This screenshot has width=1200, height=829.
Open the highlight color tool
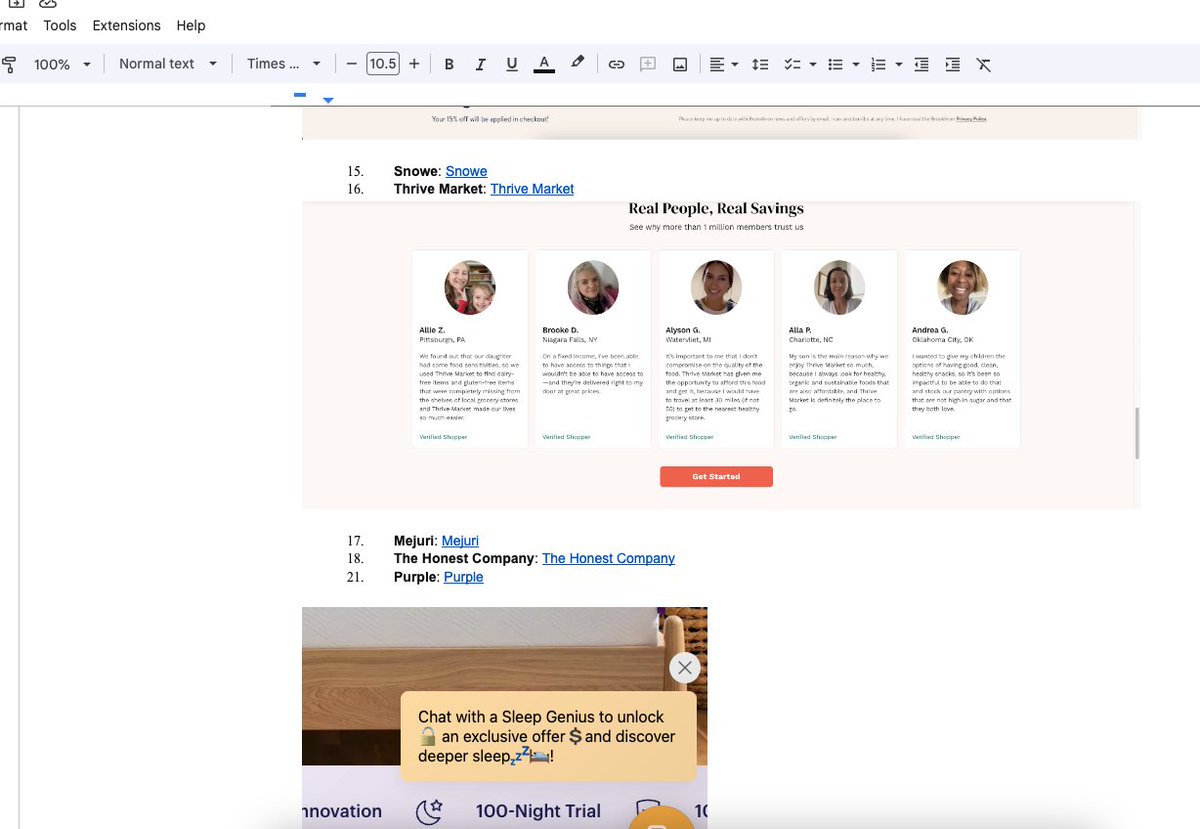(x=577, y=63)
